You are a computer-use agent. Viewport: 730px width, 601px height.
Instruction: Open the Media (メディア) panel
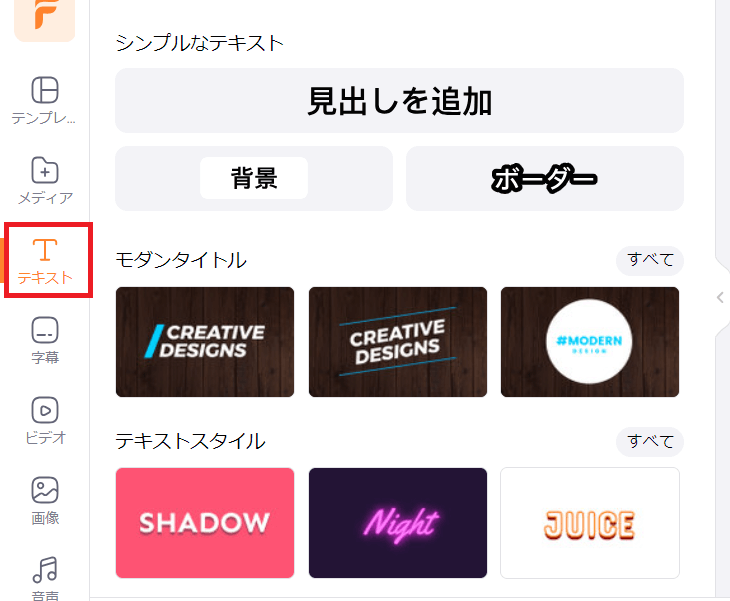coord(45,181)
